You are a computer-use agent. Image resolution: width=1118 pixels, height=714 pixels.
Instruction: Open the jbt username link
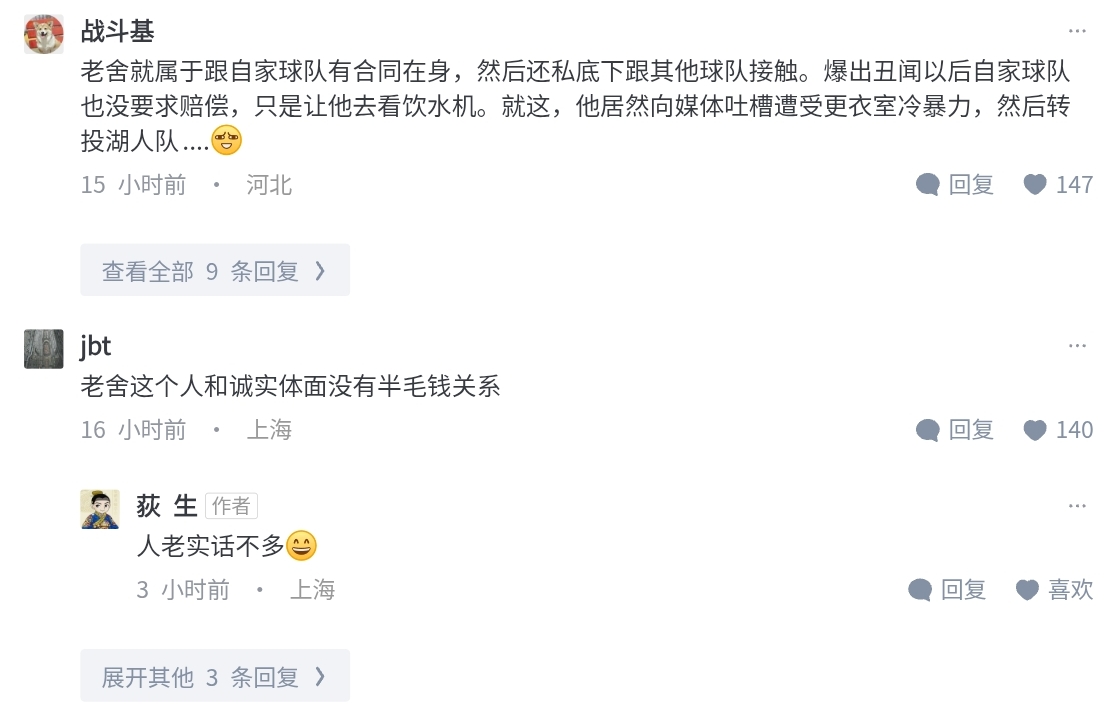96,346
